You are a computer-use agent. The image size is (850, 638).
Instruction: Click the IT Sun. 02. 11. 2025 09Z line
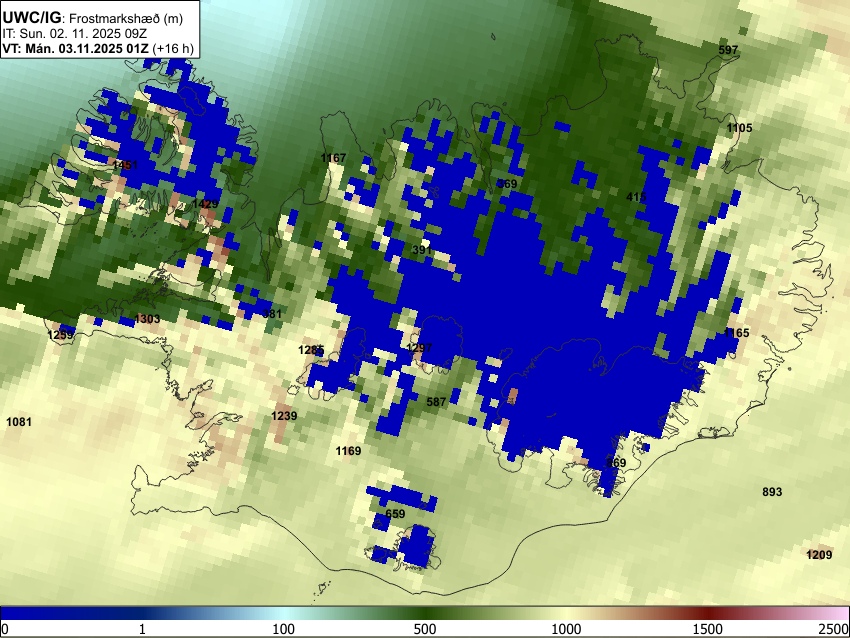pos(75,34)
